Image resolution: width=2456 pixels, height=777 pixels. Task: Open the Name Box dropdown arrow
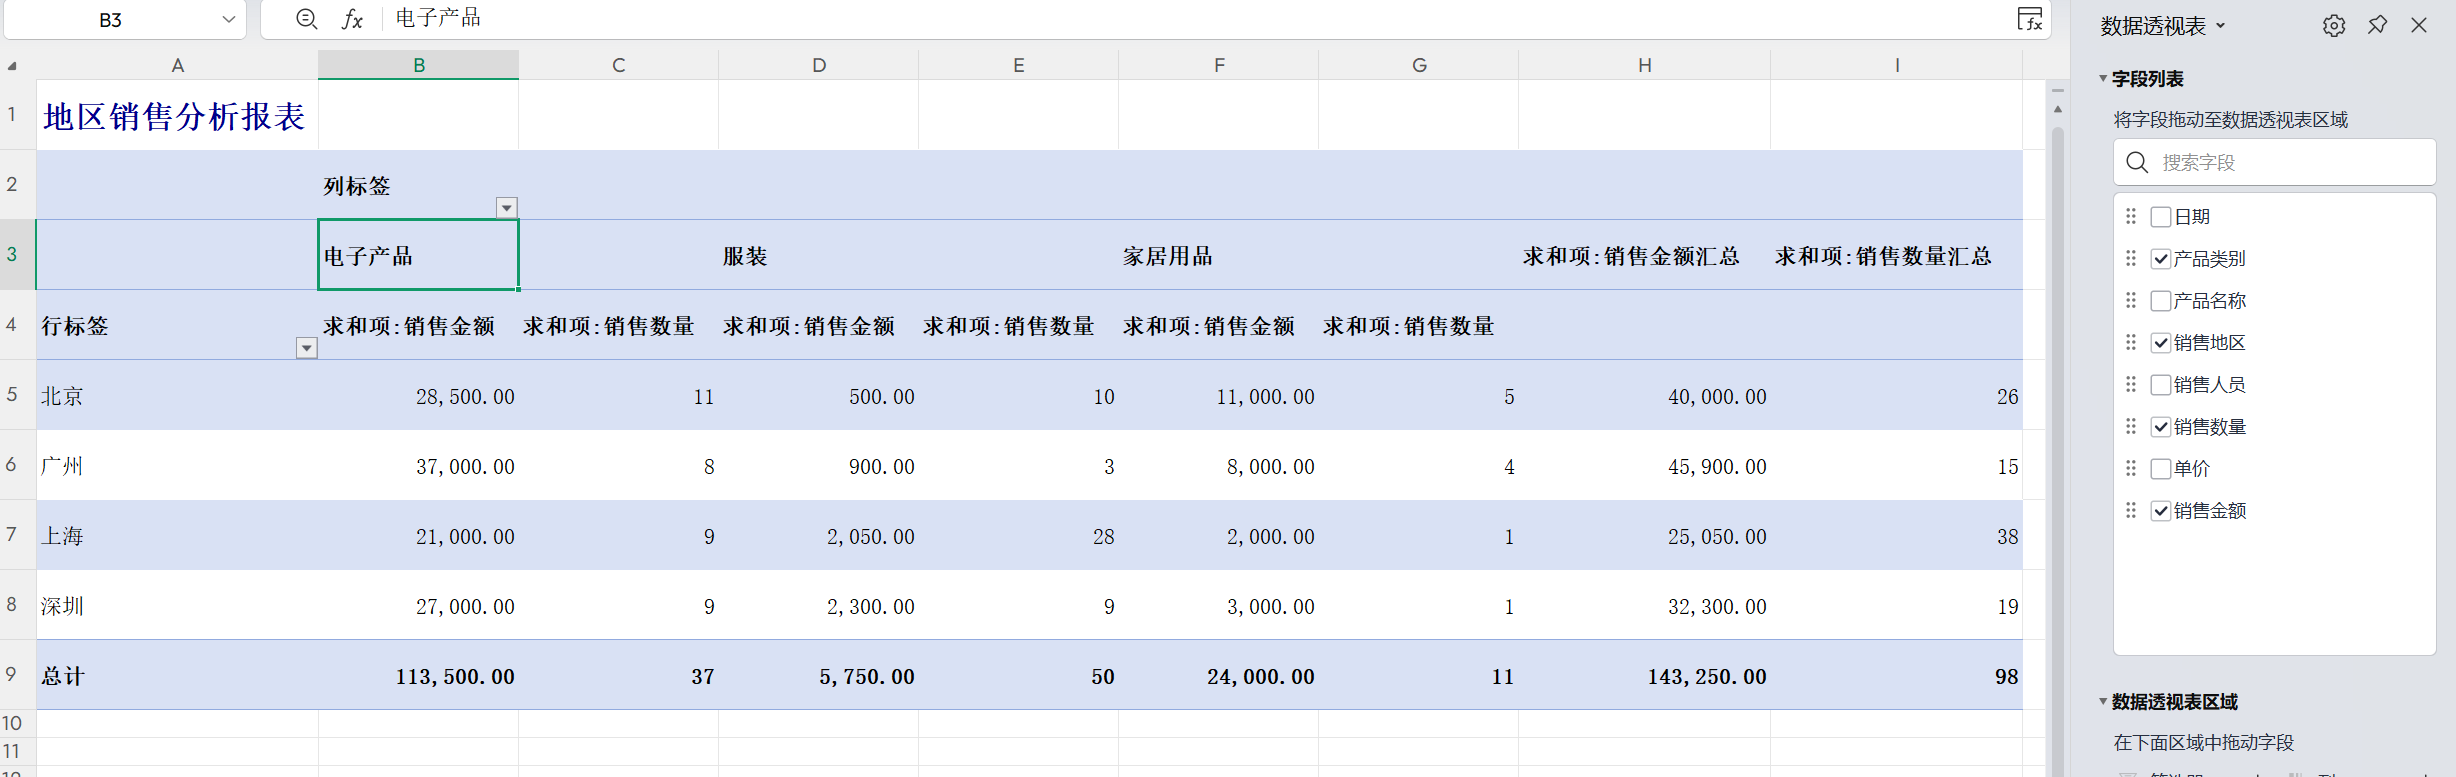pyautogui.click(x=229, y=20)
